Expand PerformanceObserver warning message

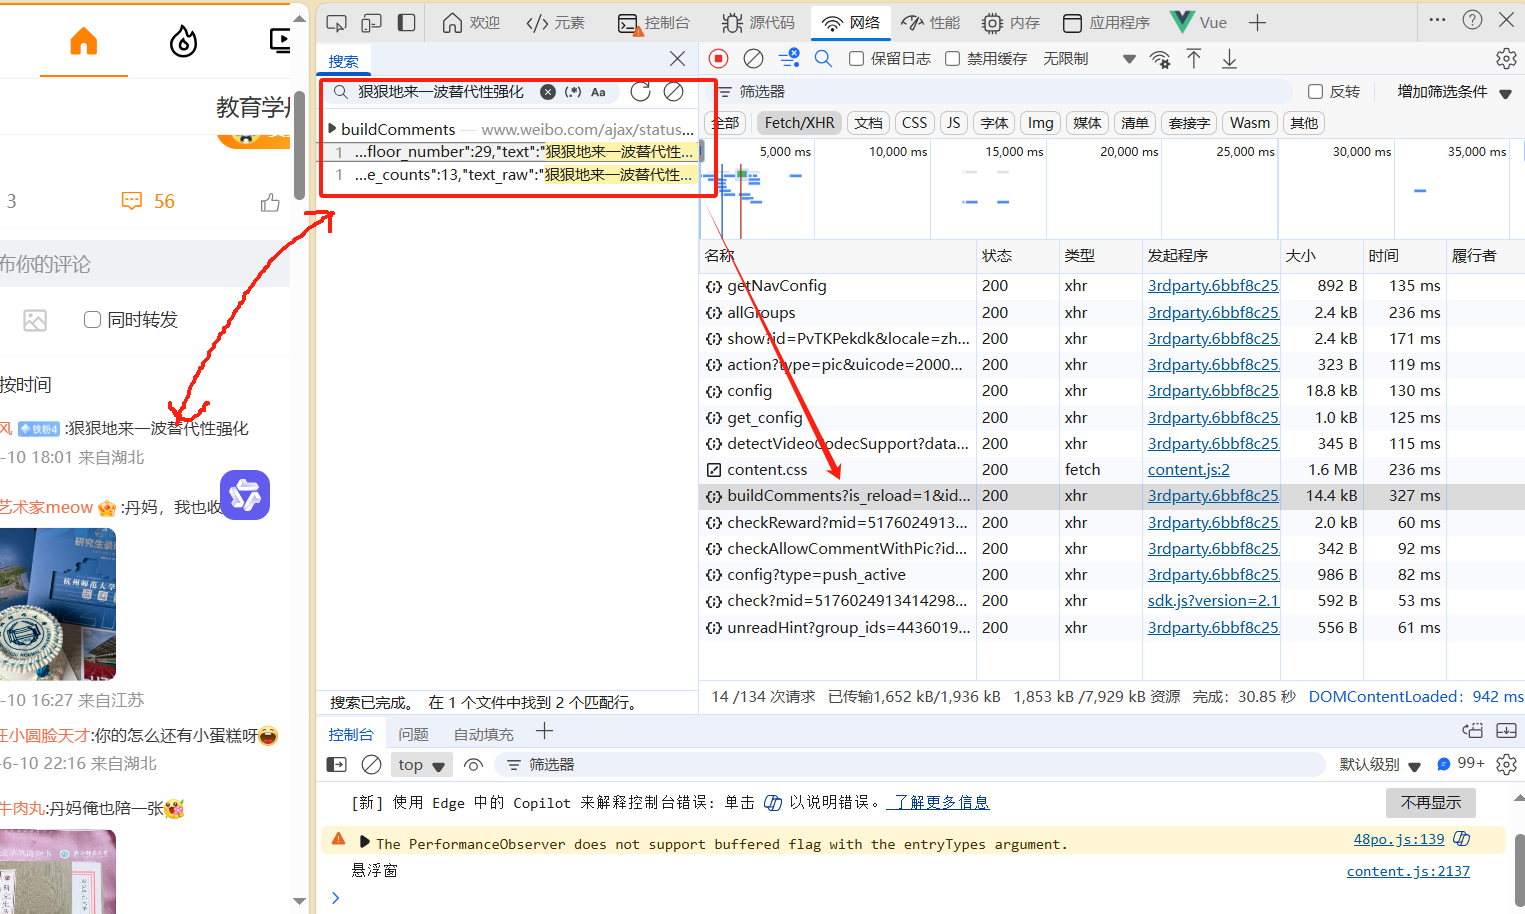tap(364, 842)
